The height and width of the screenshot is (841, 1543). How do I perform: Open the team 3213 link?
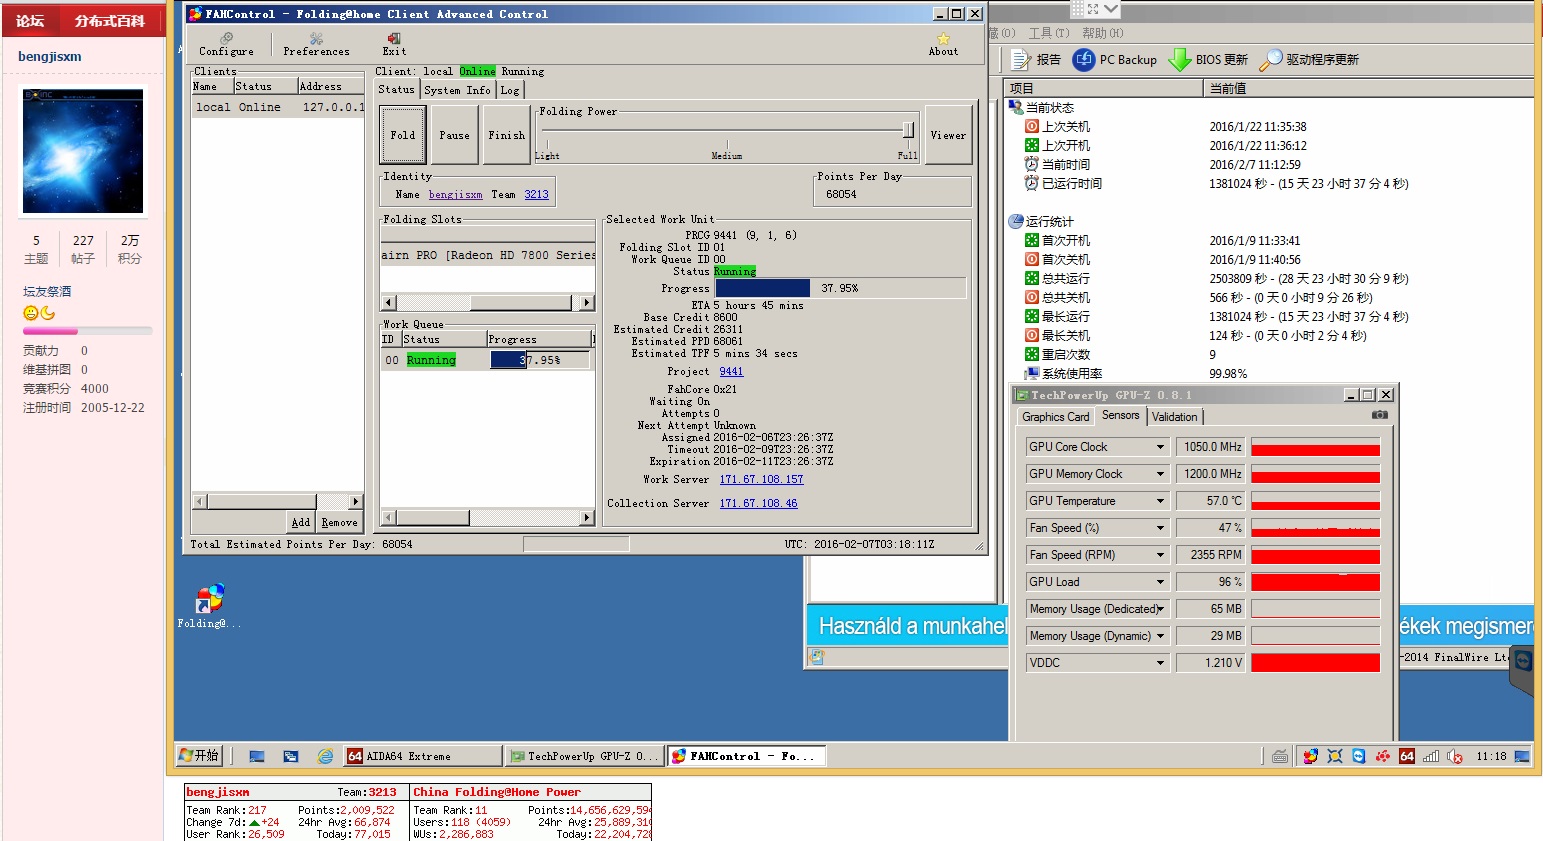coord(536,195)
